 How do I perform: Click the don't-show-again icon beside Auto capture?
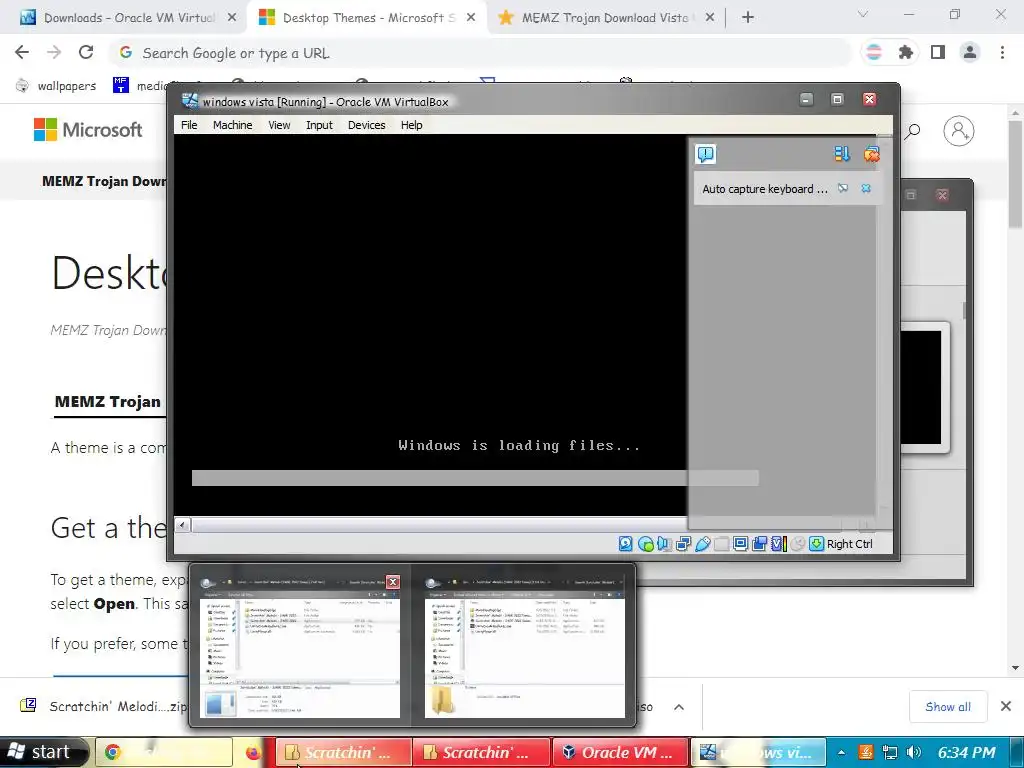pos(843,188)
